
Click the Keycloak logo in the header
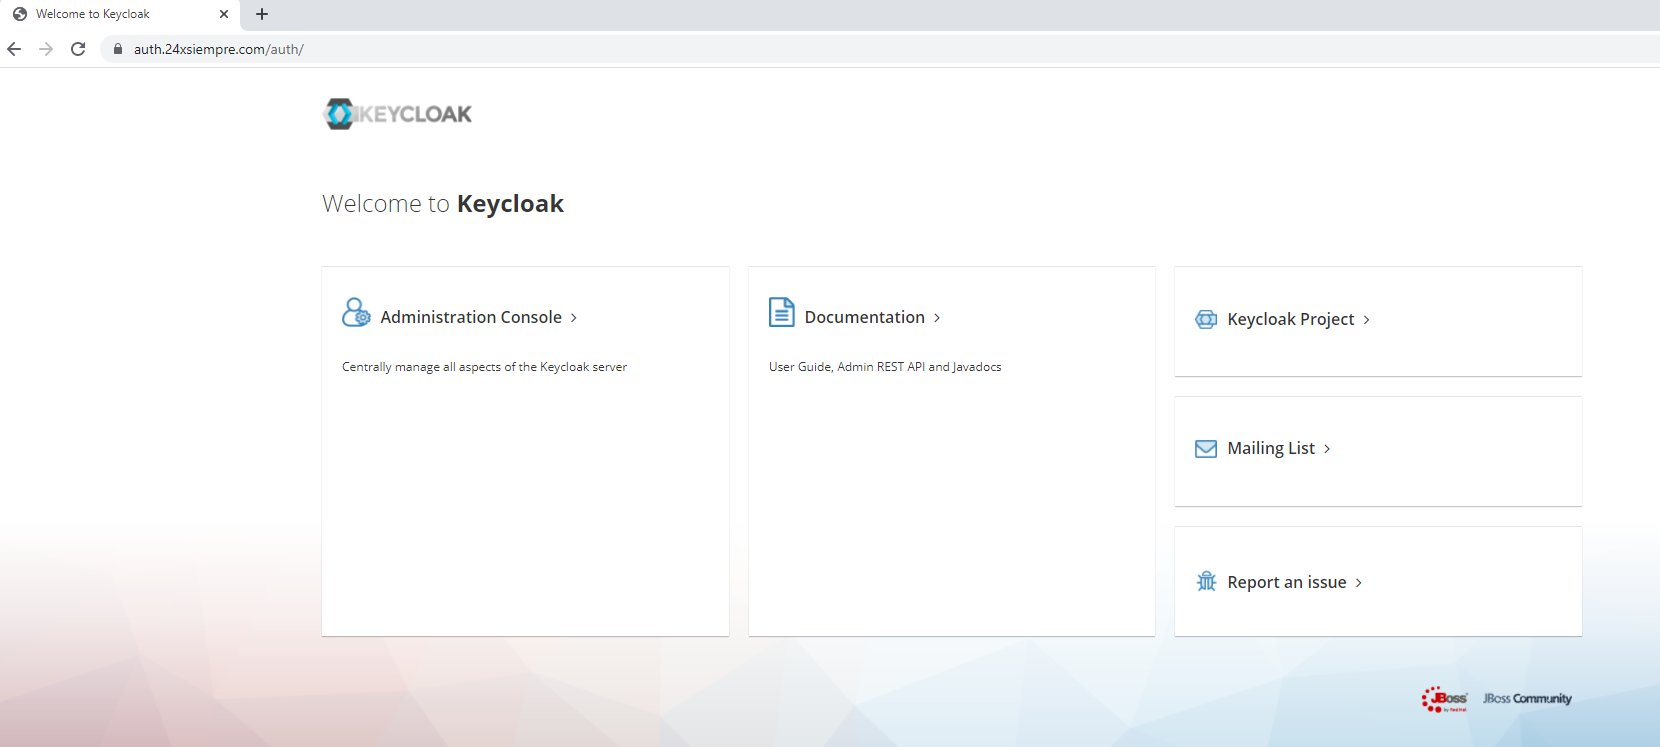point(397,114)
